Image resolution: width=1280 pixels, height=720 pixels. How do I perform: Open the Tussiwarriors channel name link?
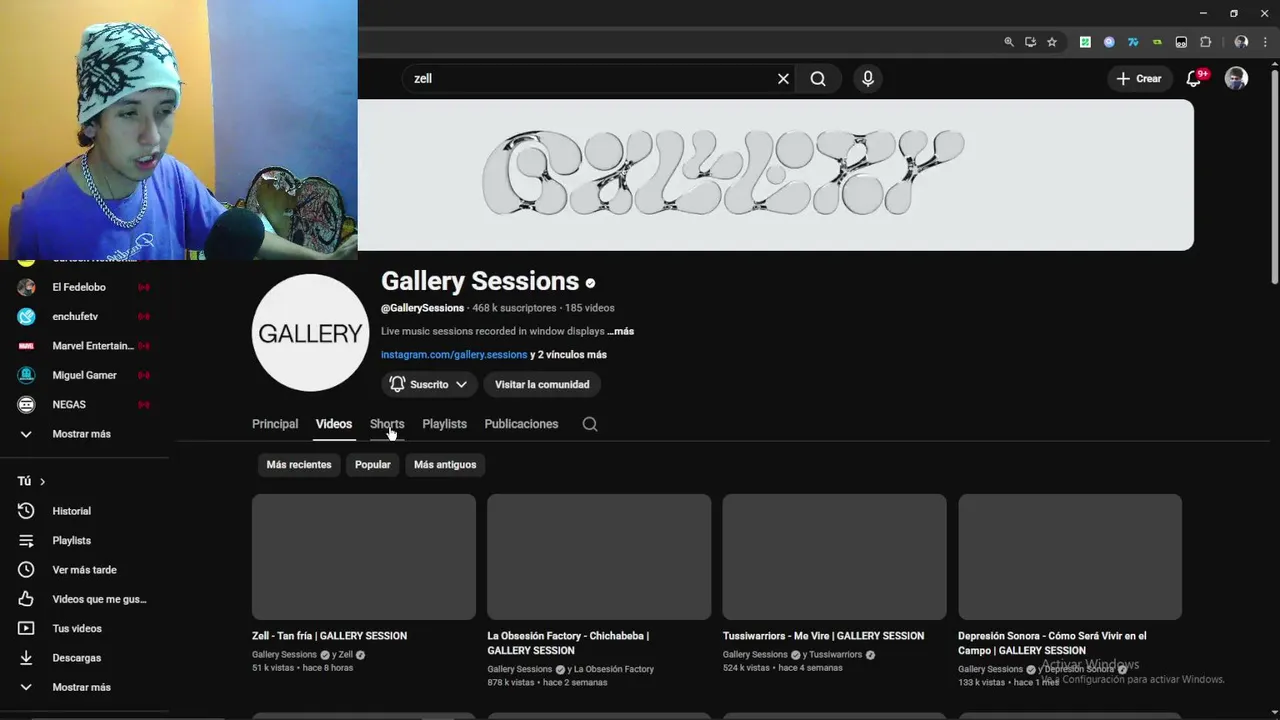835,655
